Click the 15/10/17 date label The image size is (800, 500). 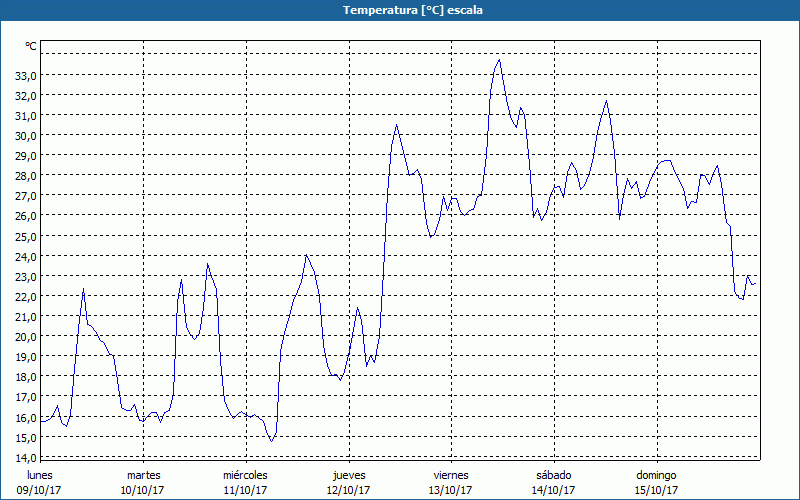(x=656, y=490)
